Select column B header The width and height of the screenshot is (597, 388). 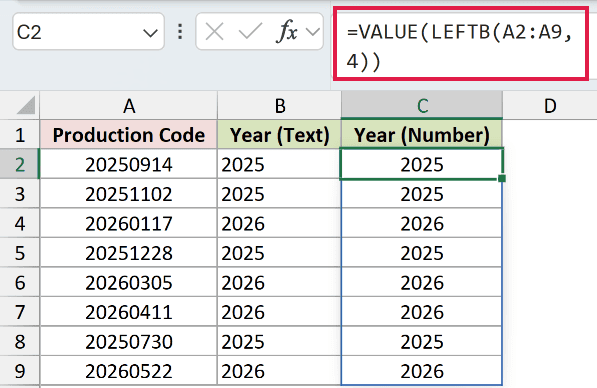279,105
